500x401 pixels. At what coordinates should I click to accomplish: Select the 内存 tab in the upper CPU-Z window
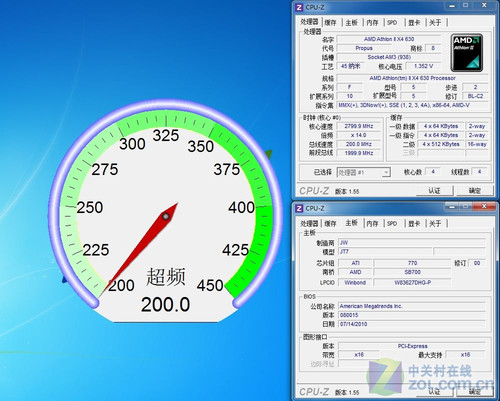coord(372,23)
